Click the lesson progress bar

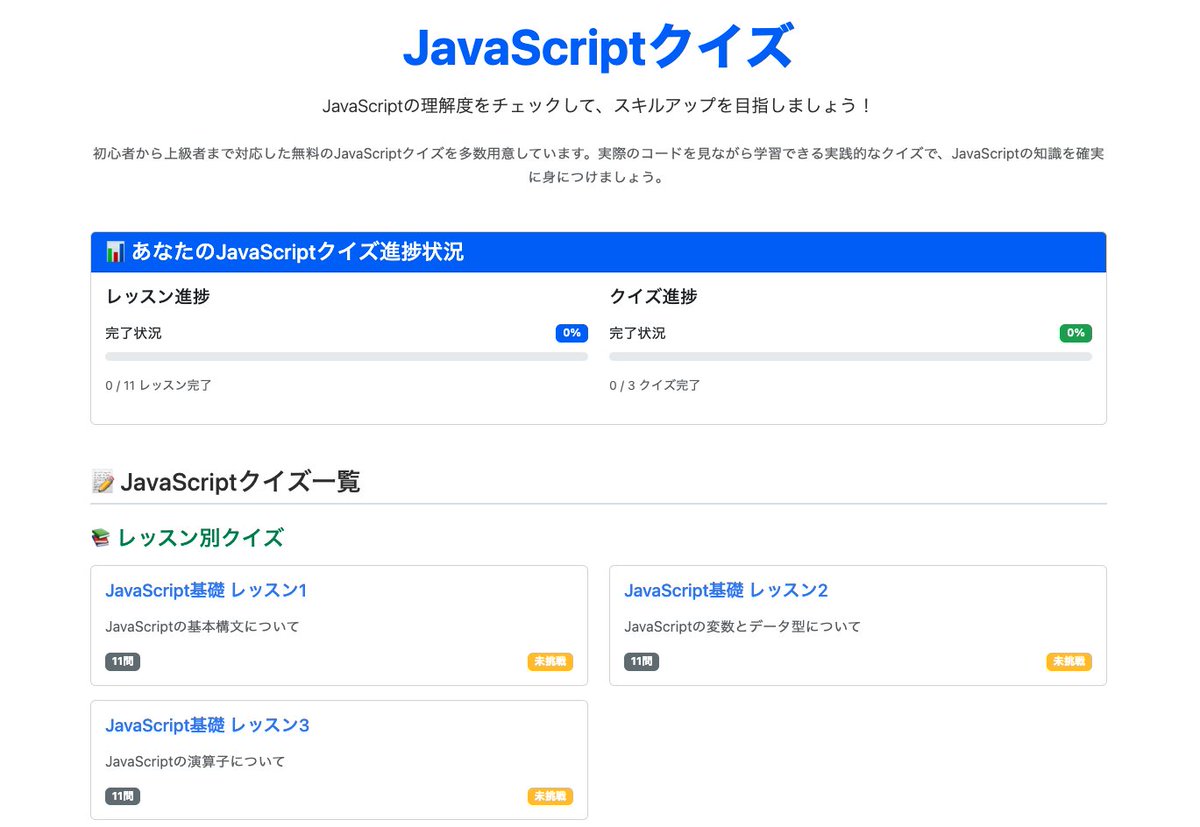[x=346, y=356]
